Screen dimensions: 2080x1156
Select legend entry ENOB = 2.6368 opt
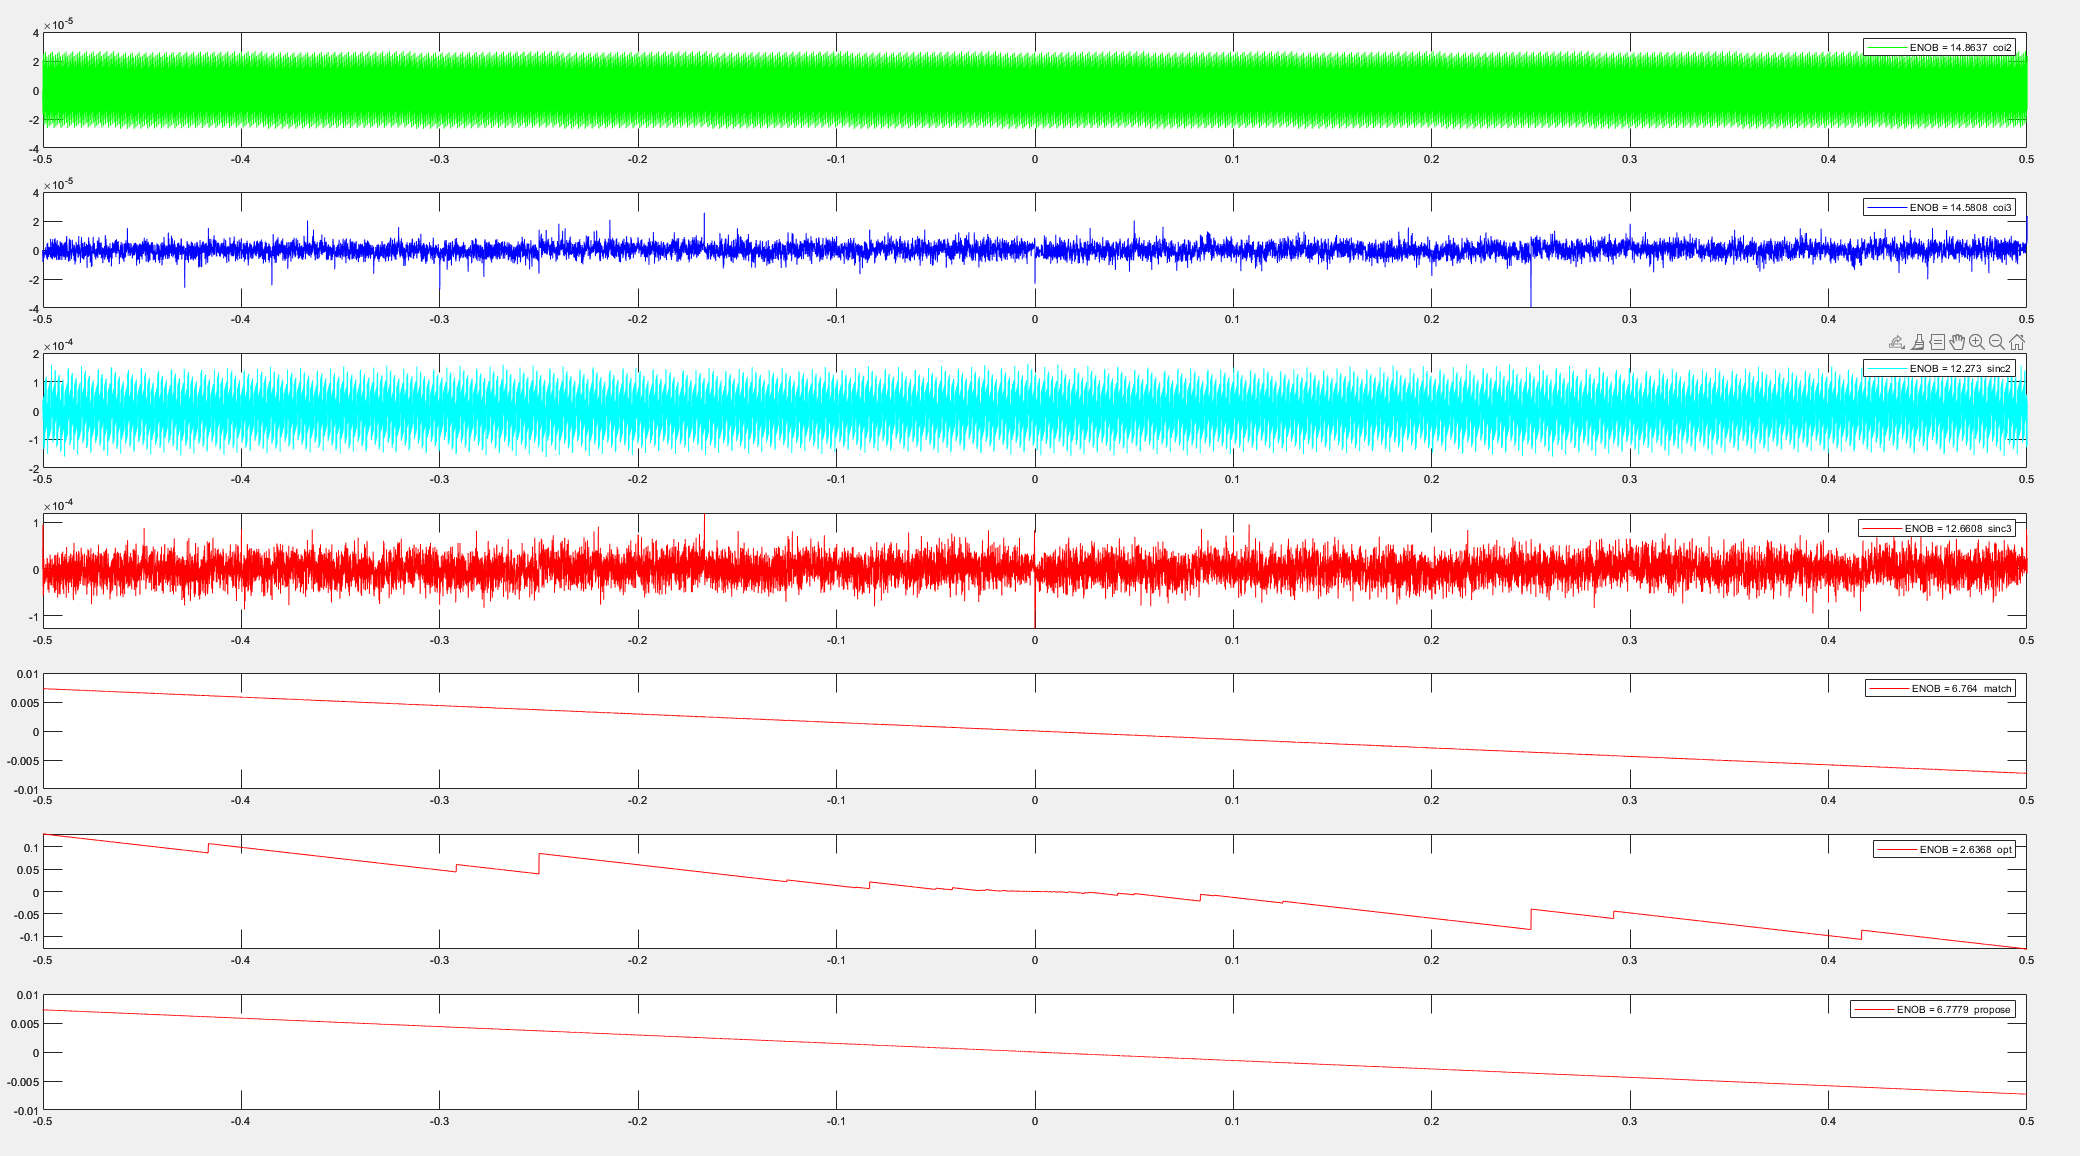click(x=1944, y=849)
